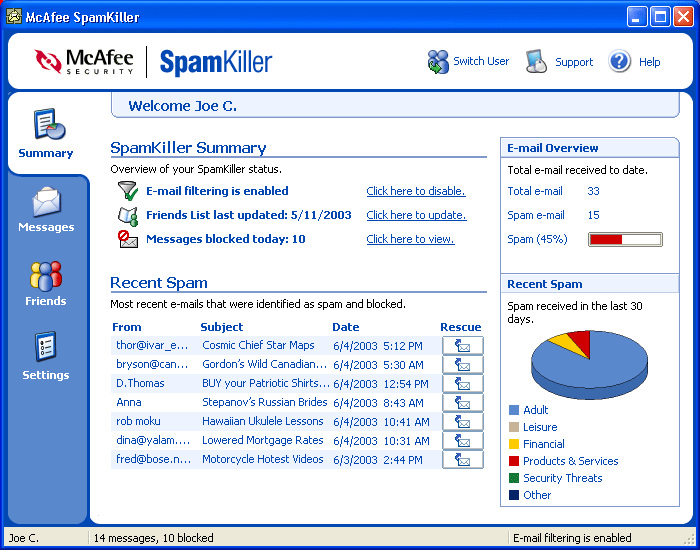Rescue Hawaiian Ukulele Lessons message
Screen dimensions: 700x550
tap(462, 421)
